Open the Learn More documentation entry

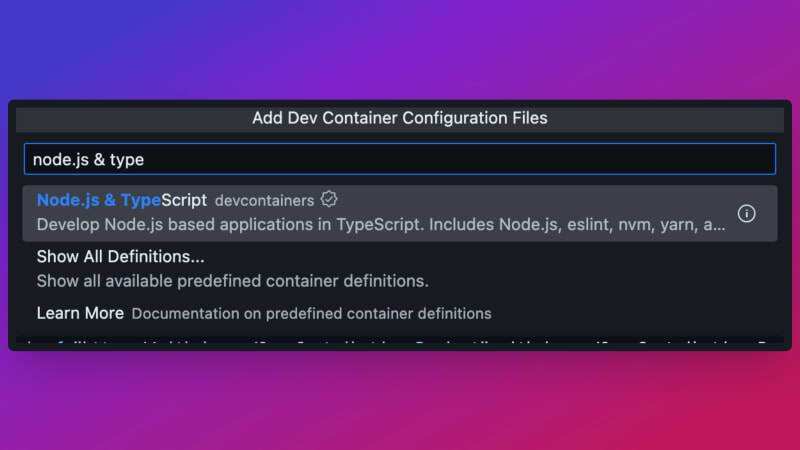pyautogui.click(x=80, y=313)
